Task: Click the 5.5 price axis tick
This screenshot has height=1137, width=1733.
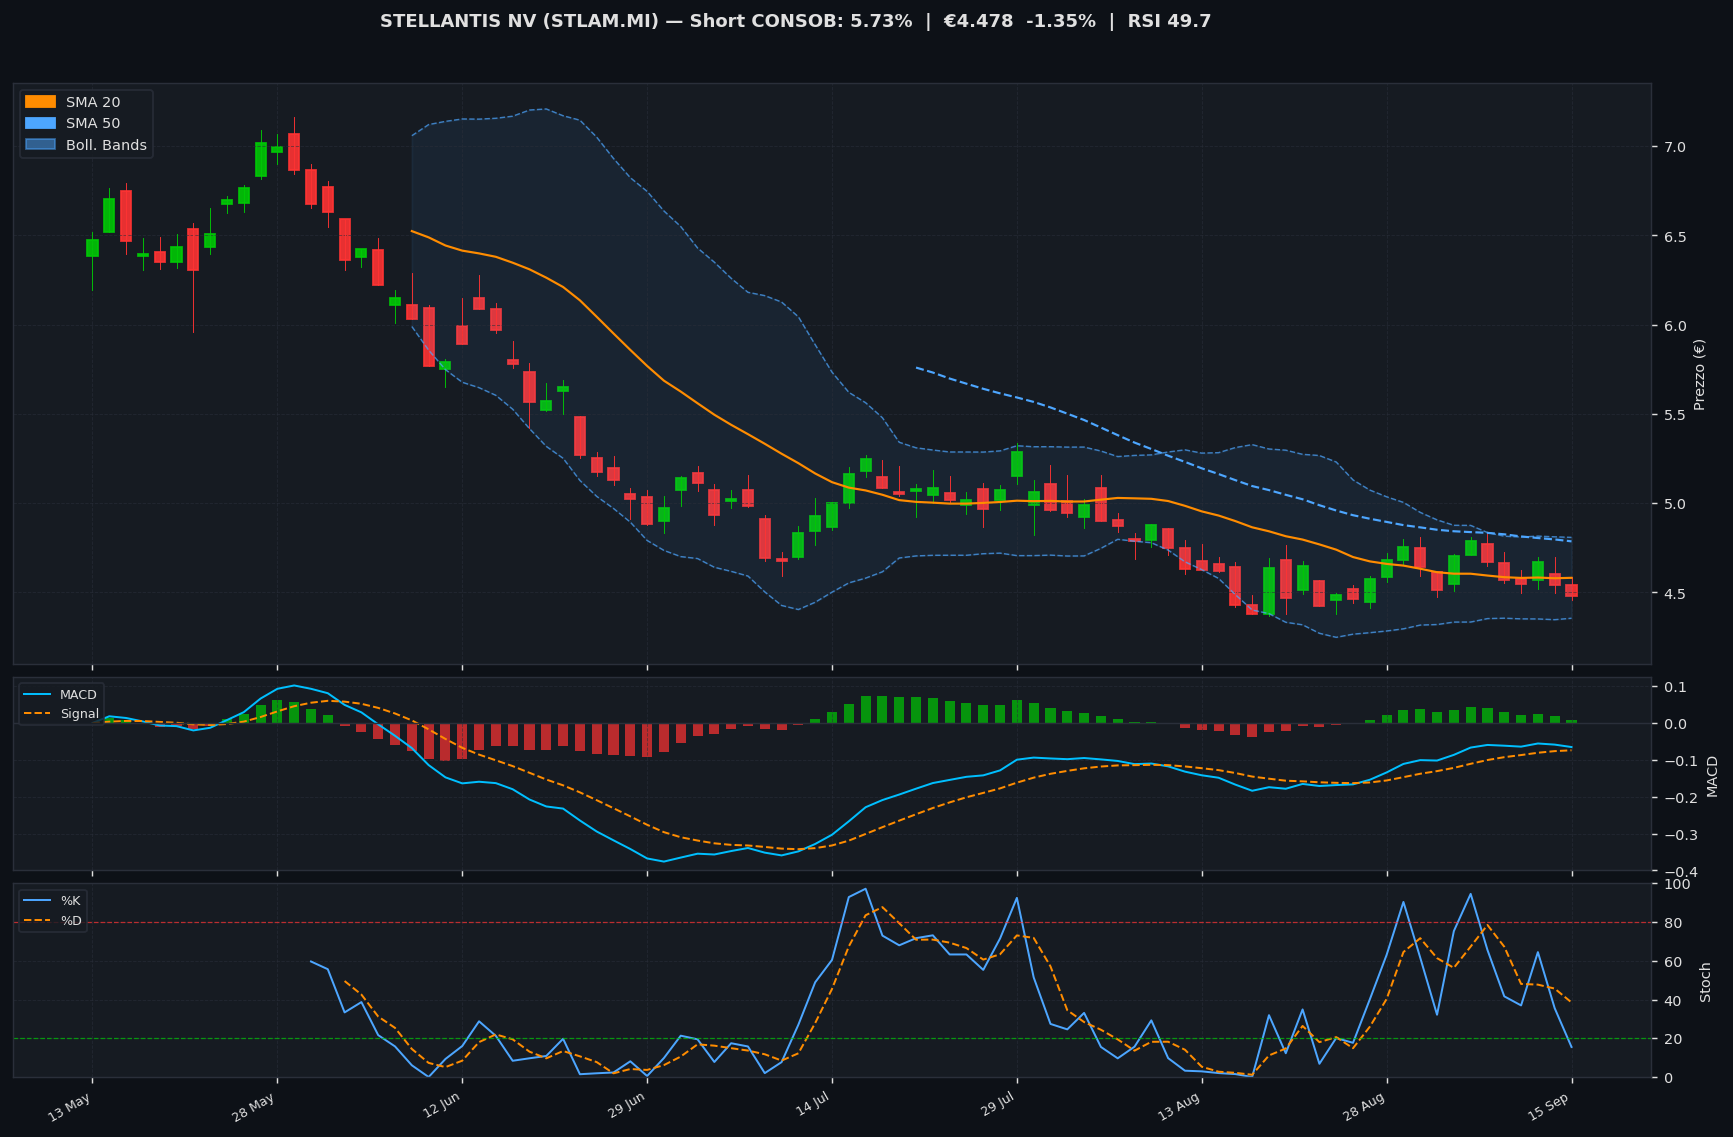Action: pyautogui.click(x=1674, y=415)
